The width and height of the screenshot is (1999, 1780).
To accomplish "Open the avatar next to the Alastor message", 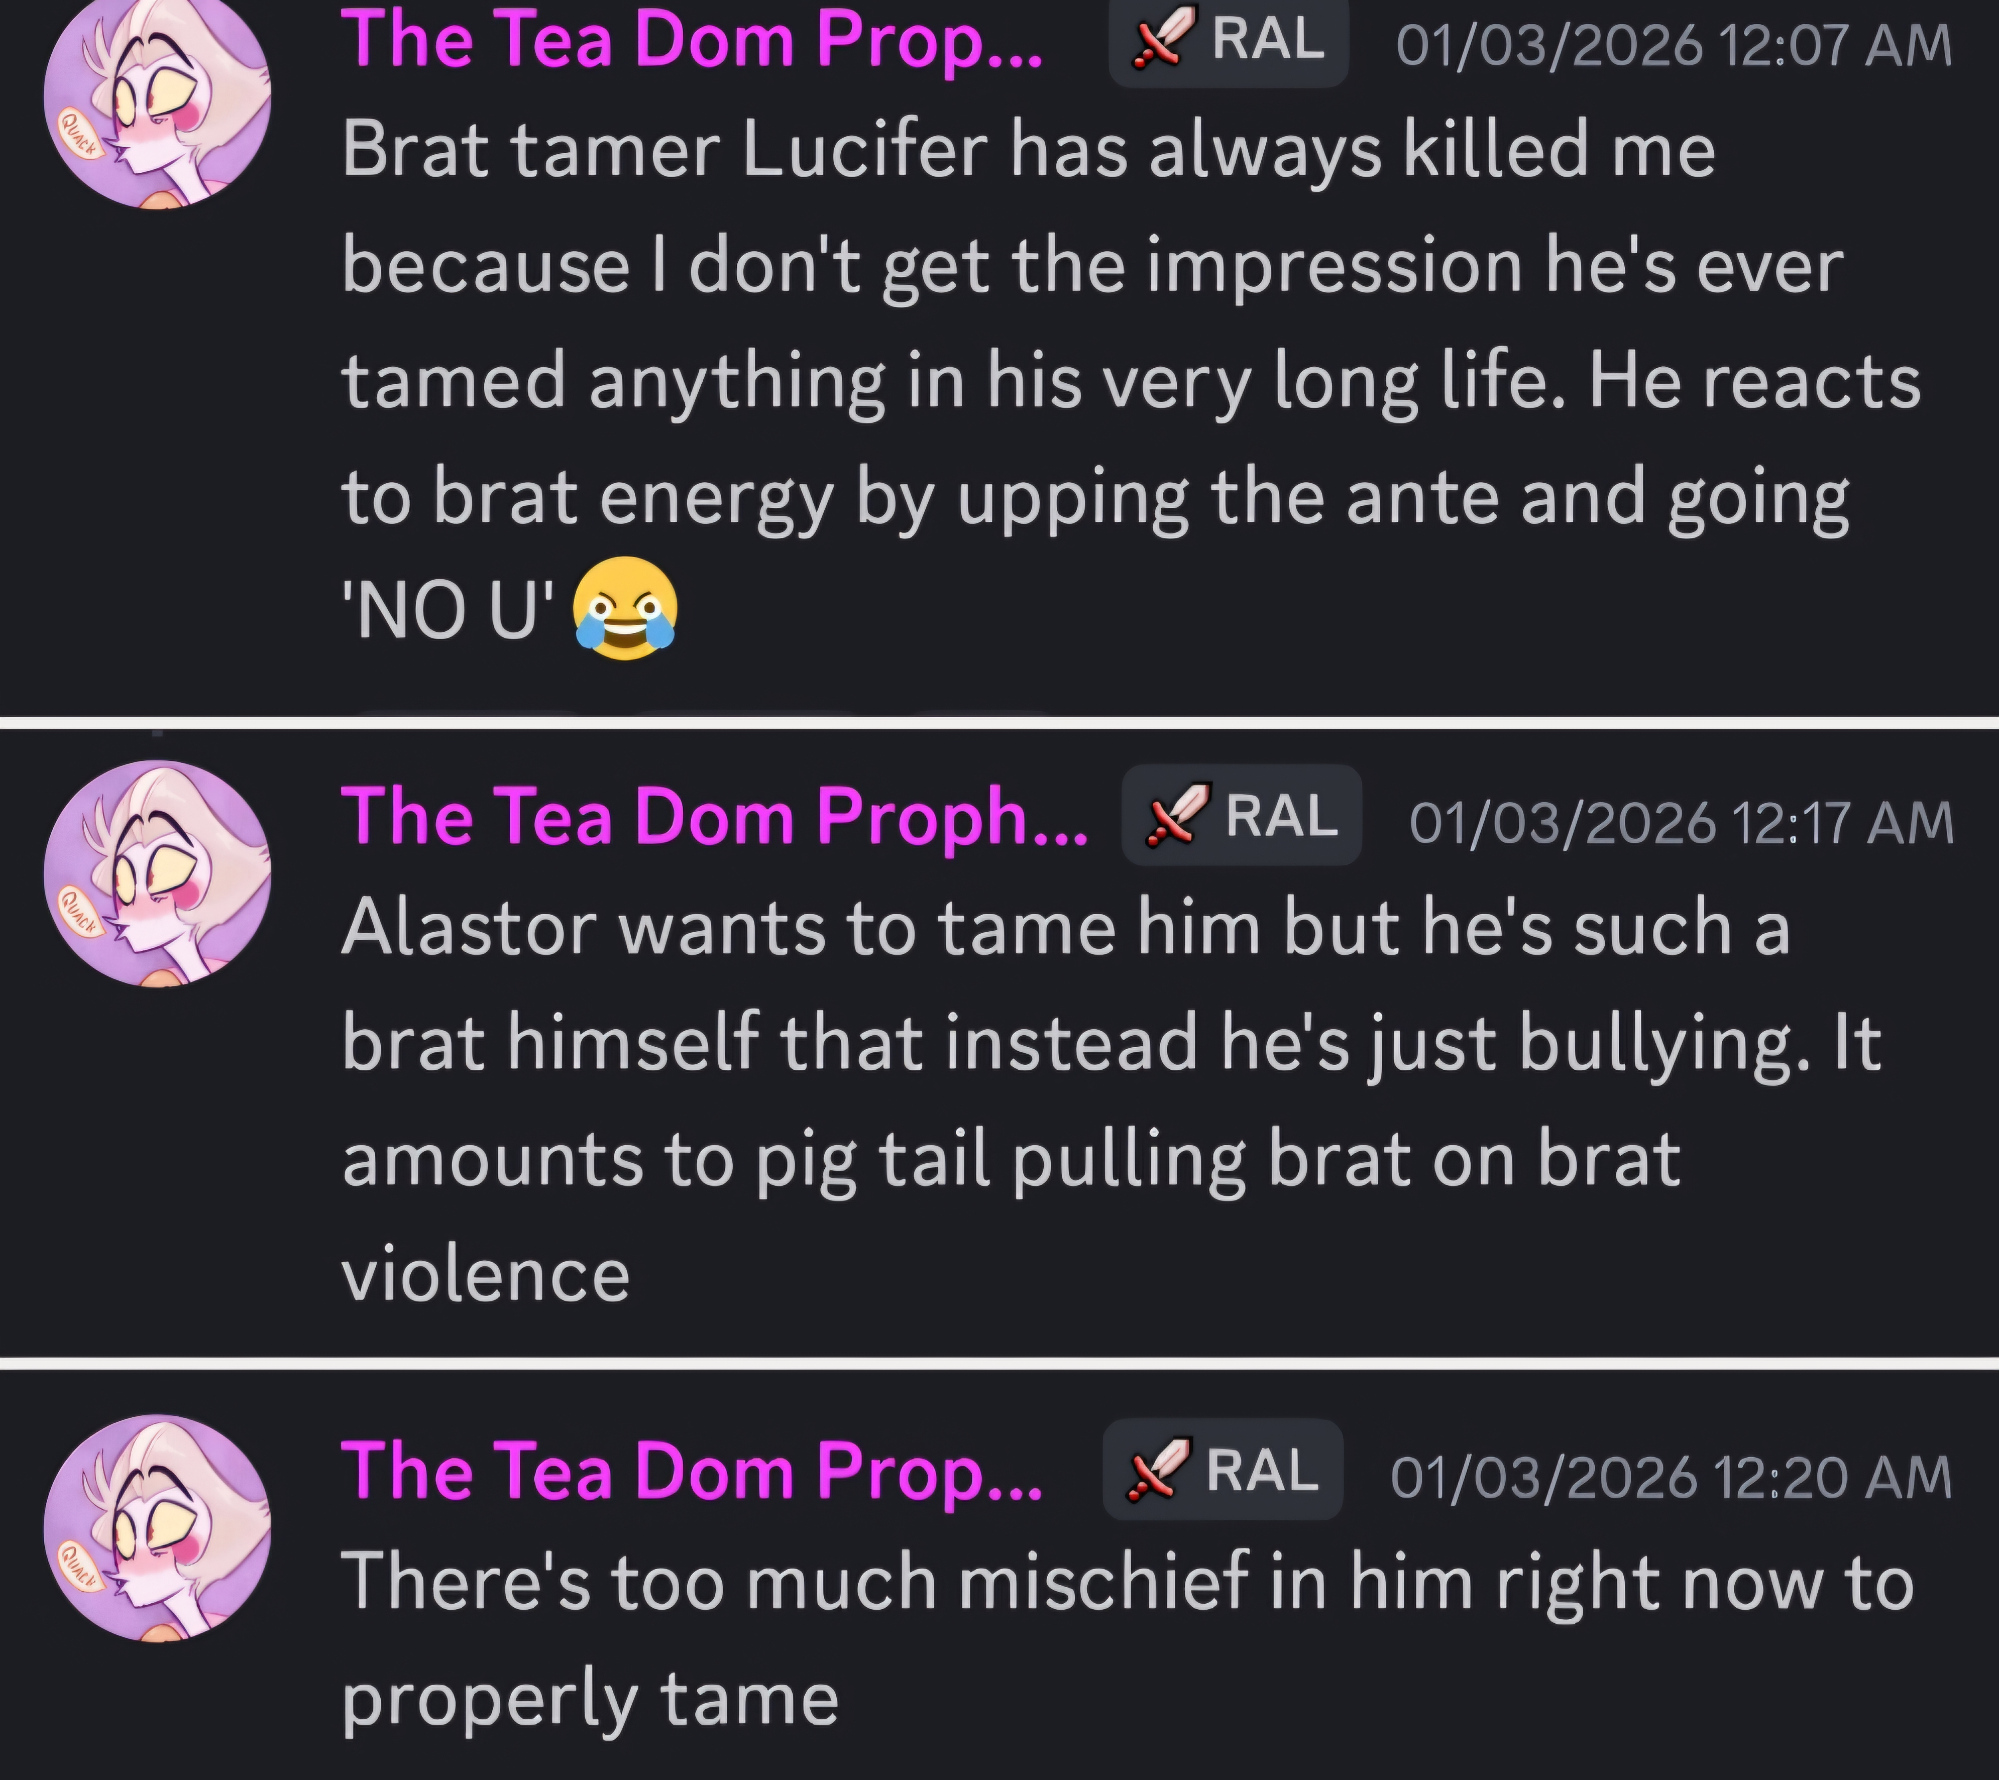I will click(157, 873).
